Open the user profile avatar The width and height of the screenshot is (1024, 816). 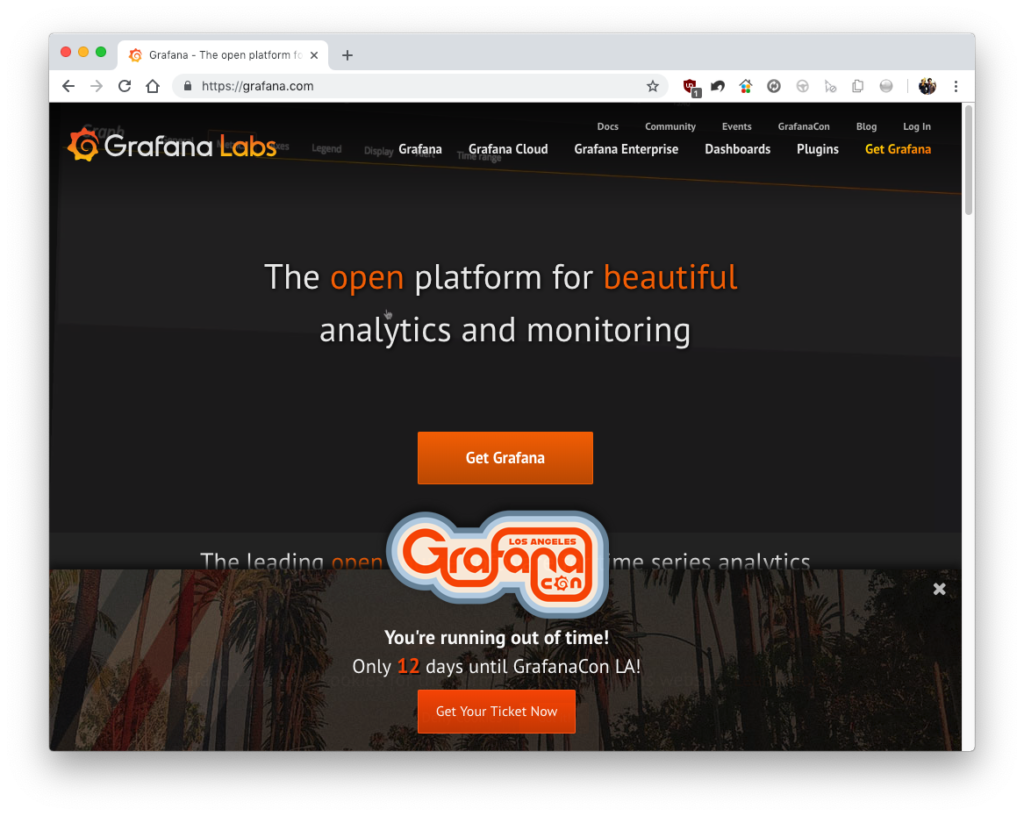tap(927, 86)
